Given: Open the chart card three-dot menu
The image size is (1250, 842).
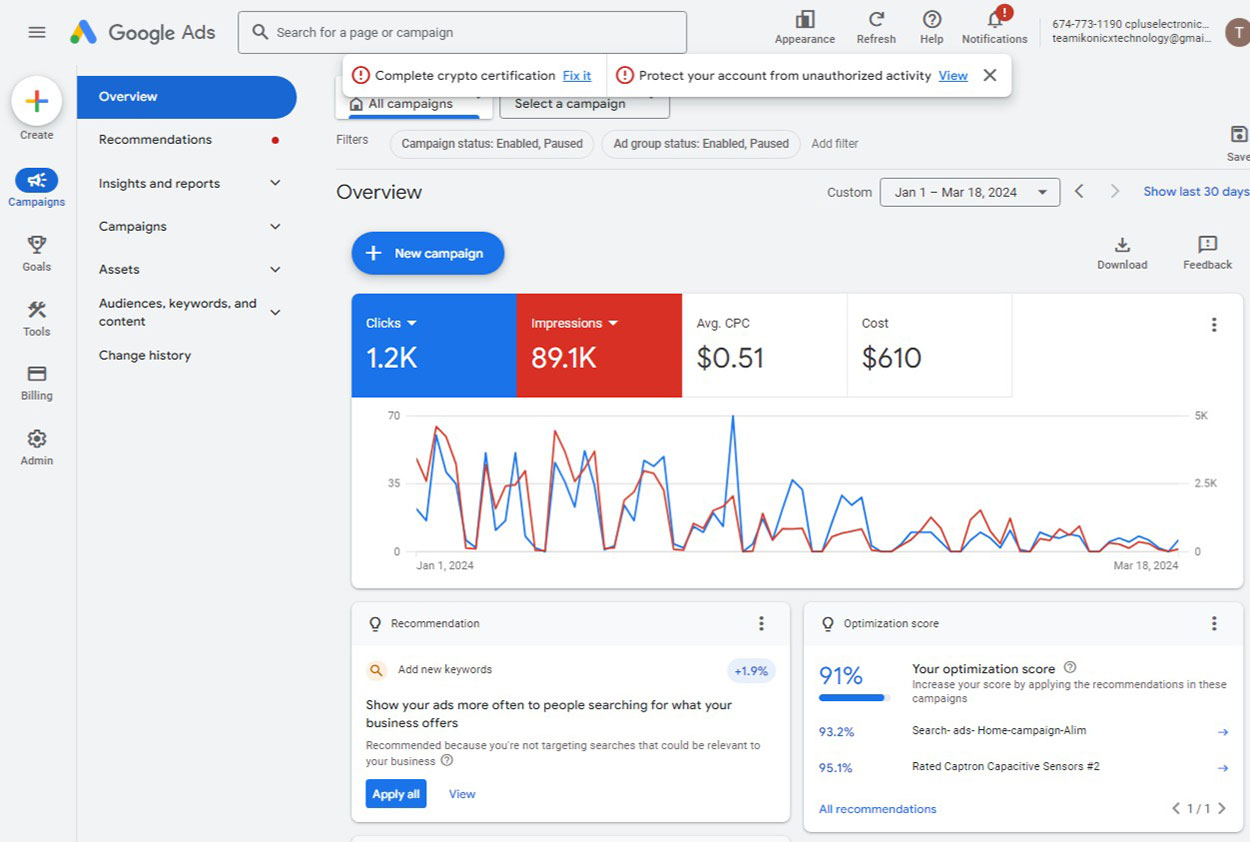Looking at the screenshot, I should 1214,325.
